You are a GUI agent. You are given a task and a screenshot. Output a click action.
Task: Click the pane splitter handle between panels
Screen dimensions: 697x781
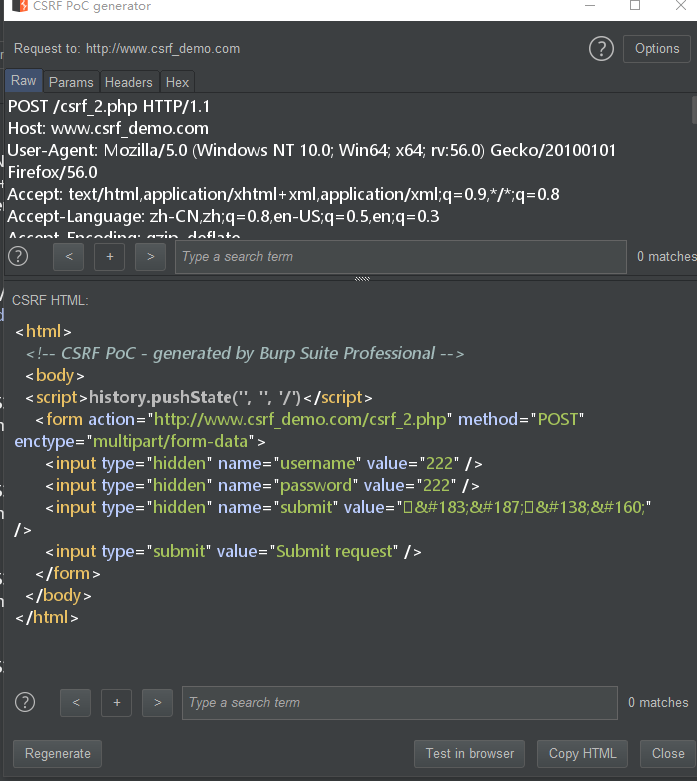[x=362, y=279]
